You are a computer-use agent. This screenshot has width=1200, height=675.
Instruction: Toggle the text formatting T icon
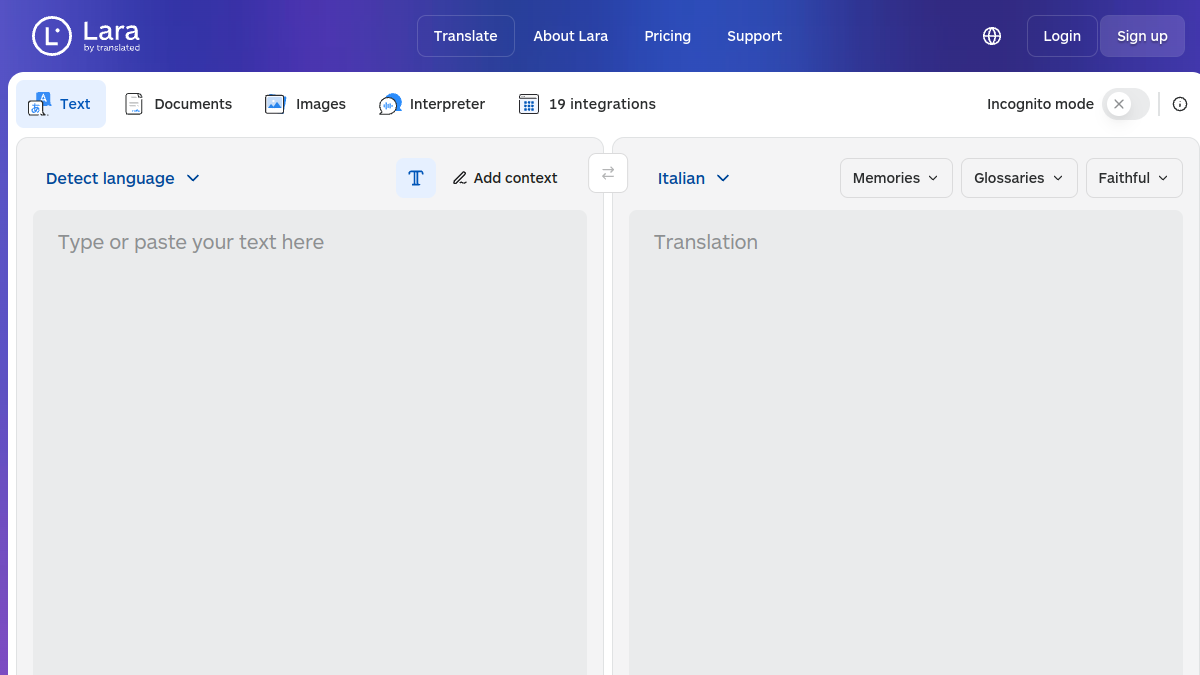coord(416,178)
